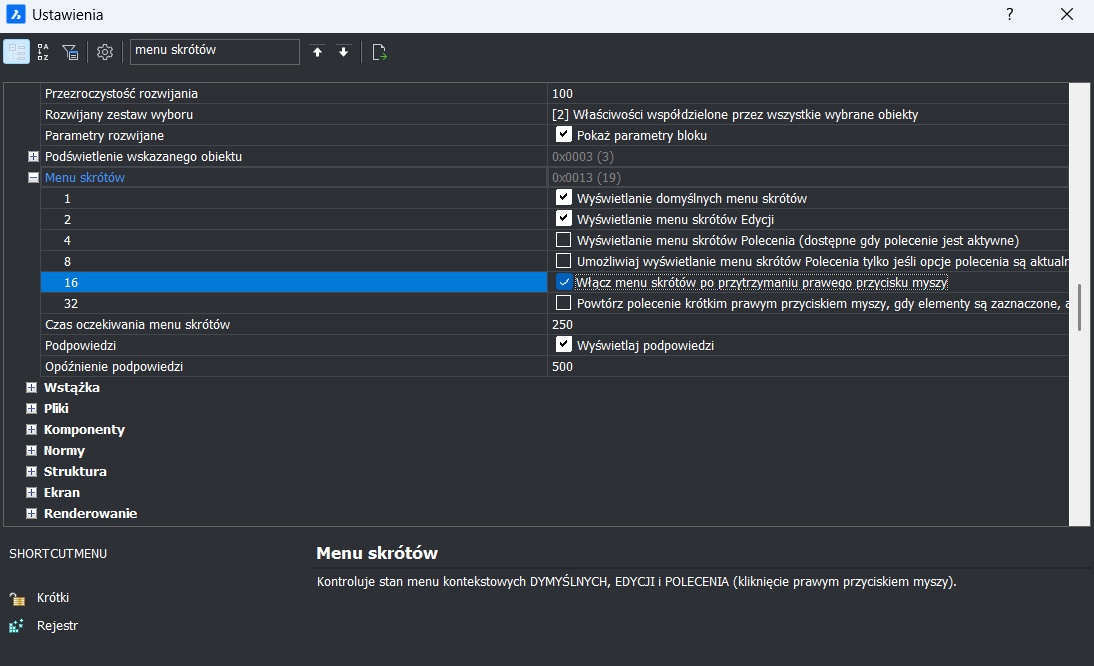The height and width of the screenshot is (666, 1094).
Task: Disable Wyświetlaj podpowiedzi checkbox
Action: 564,345
